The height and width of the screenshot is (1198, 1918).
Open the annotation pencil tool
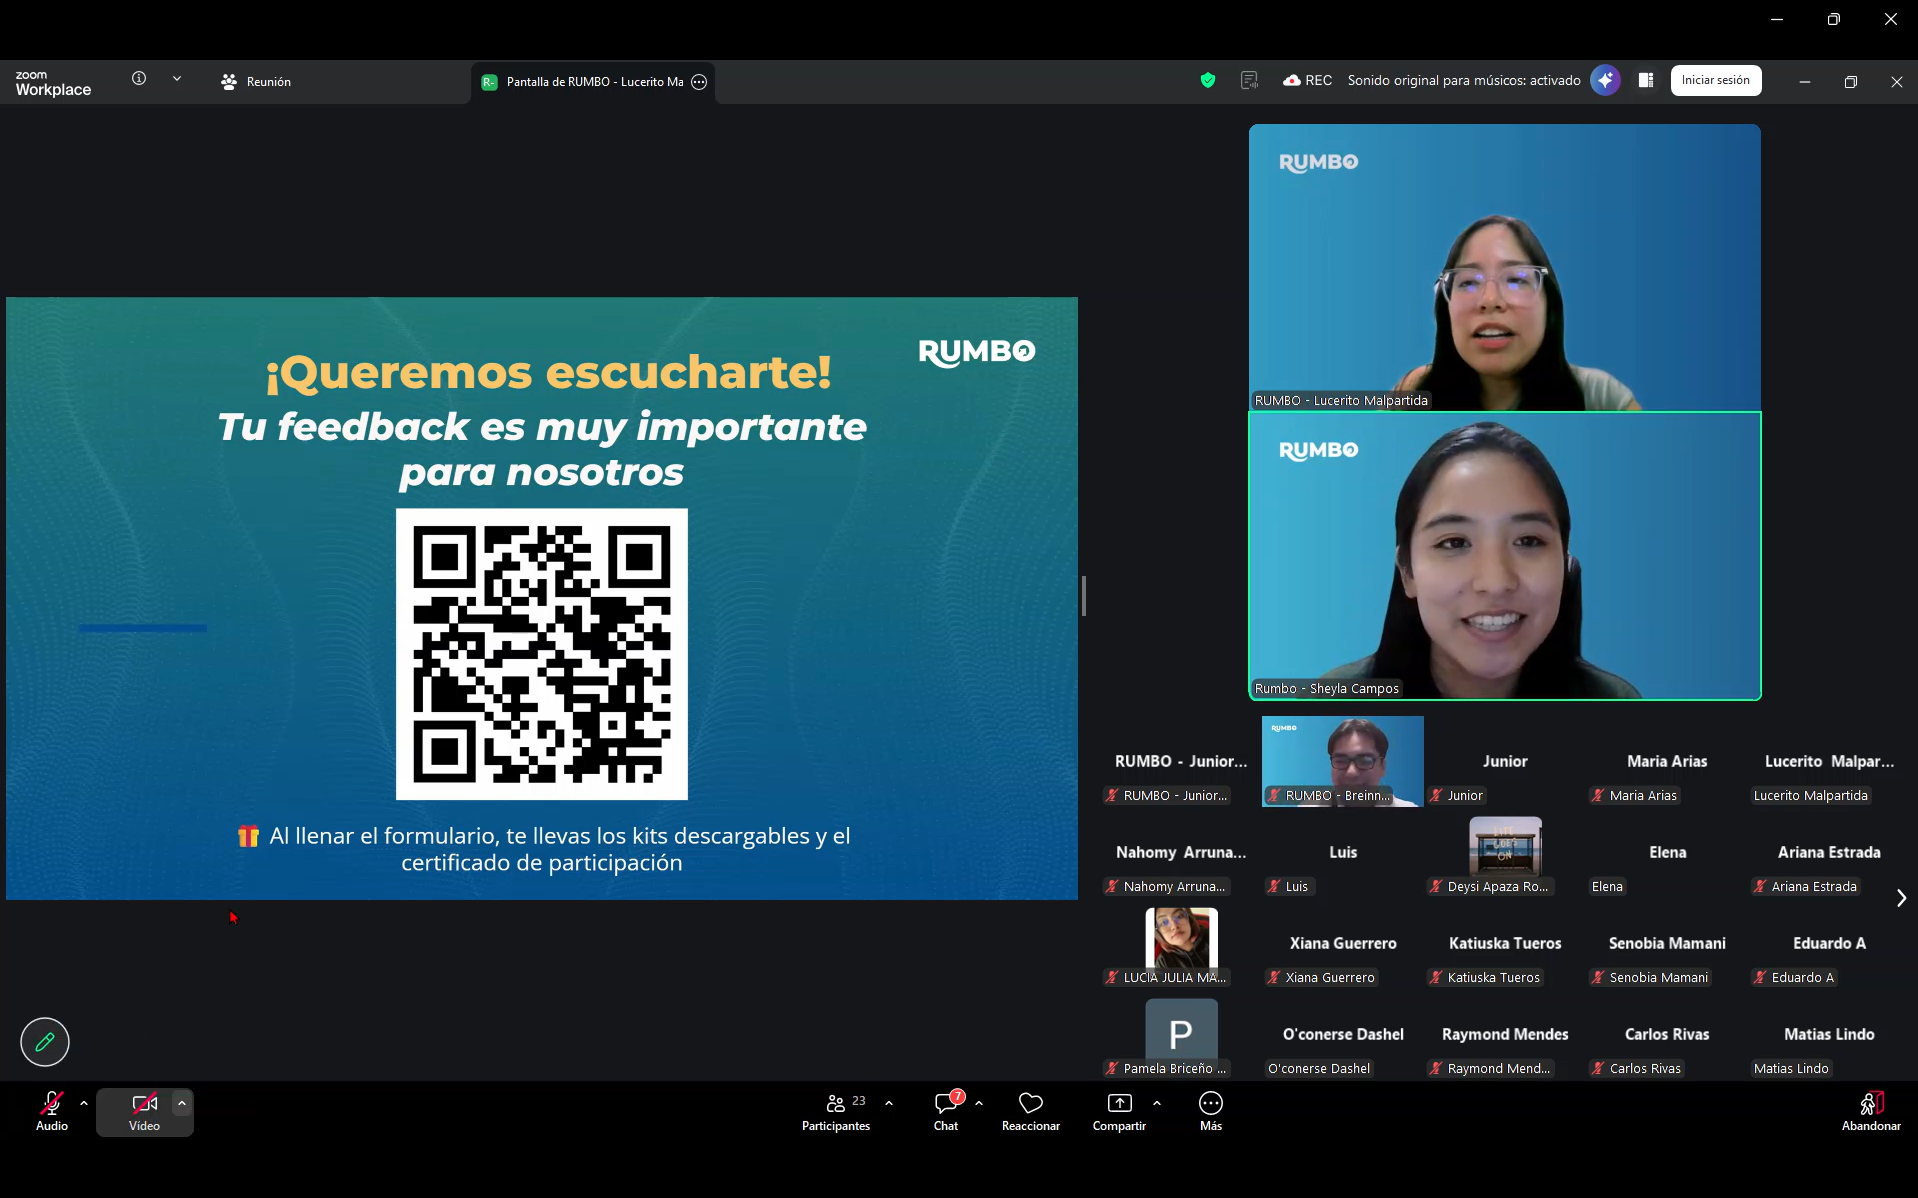coord(45,1042)
